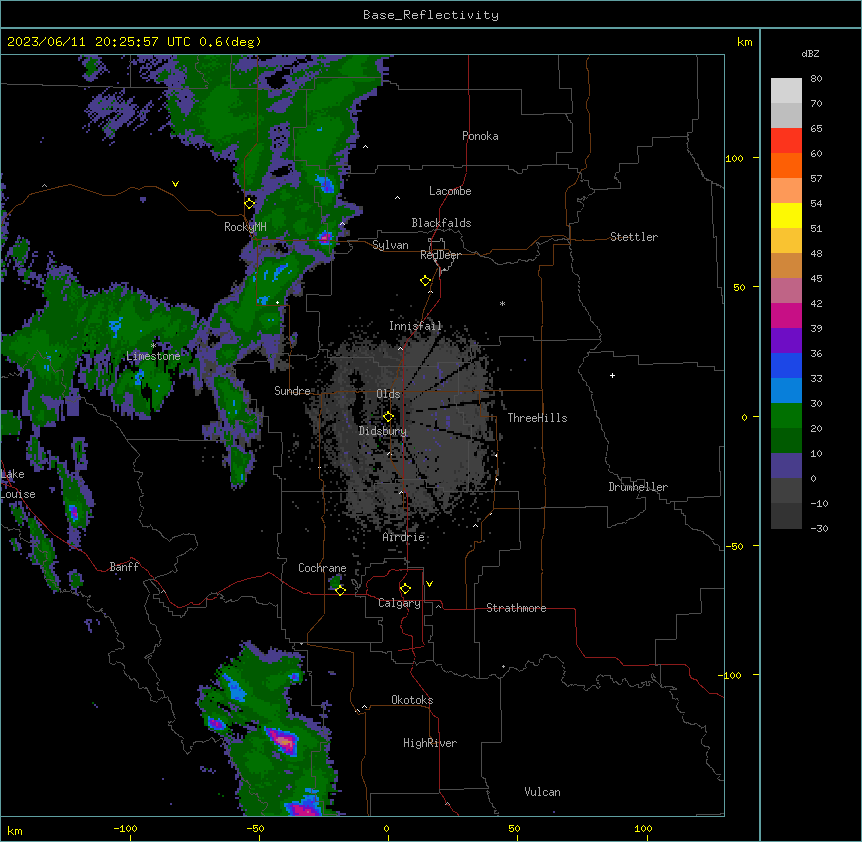Click the Sylvan label
The image size is (862, 842).
pyautogui.click(x=390, y=245)
